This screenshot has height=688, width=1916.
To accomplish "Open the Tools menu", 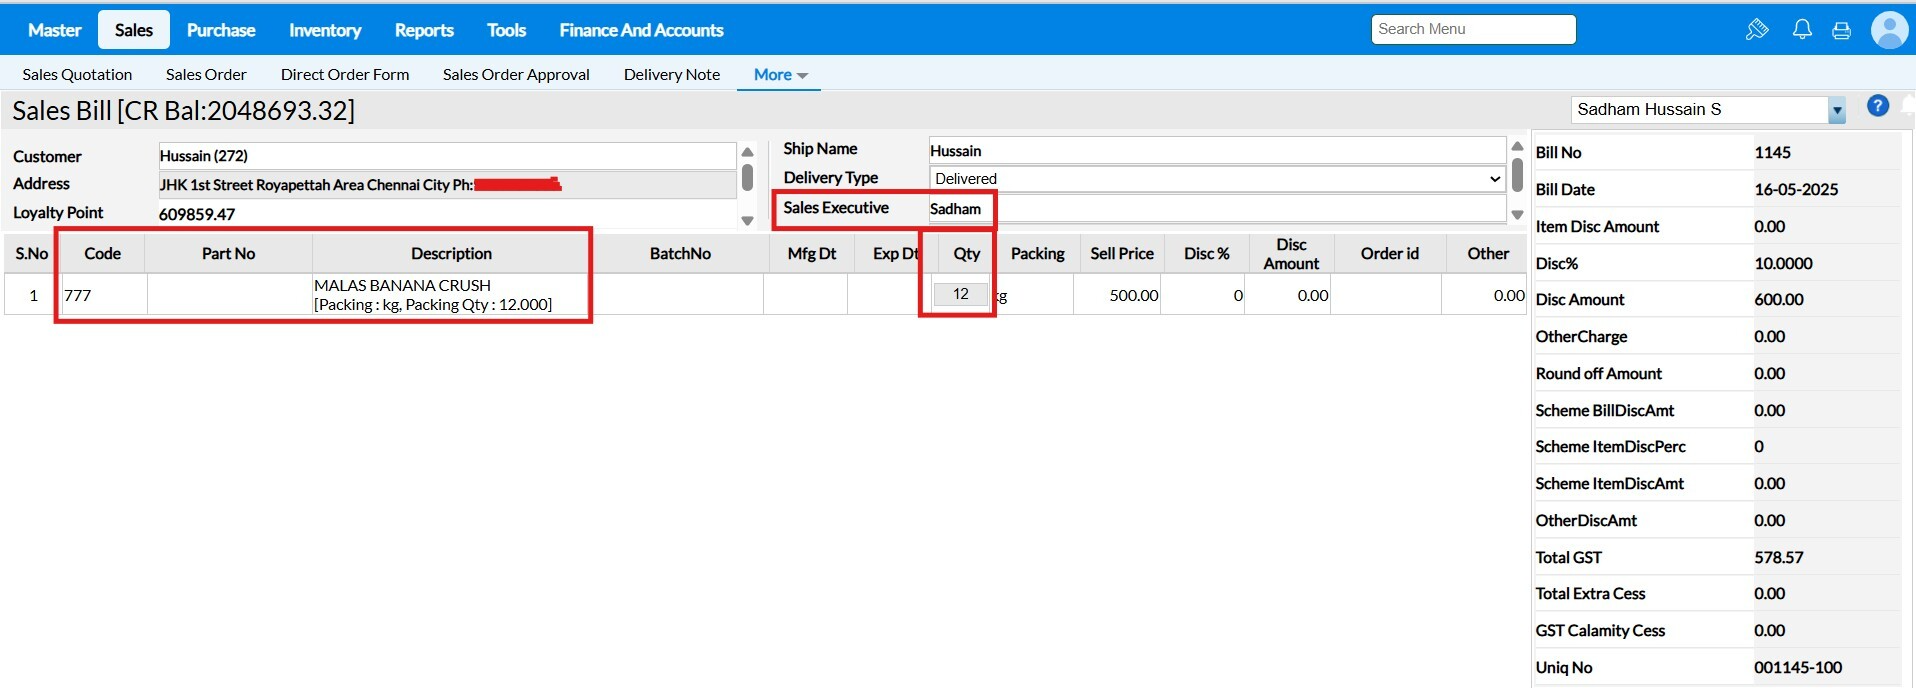I will click(506, 30).
